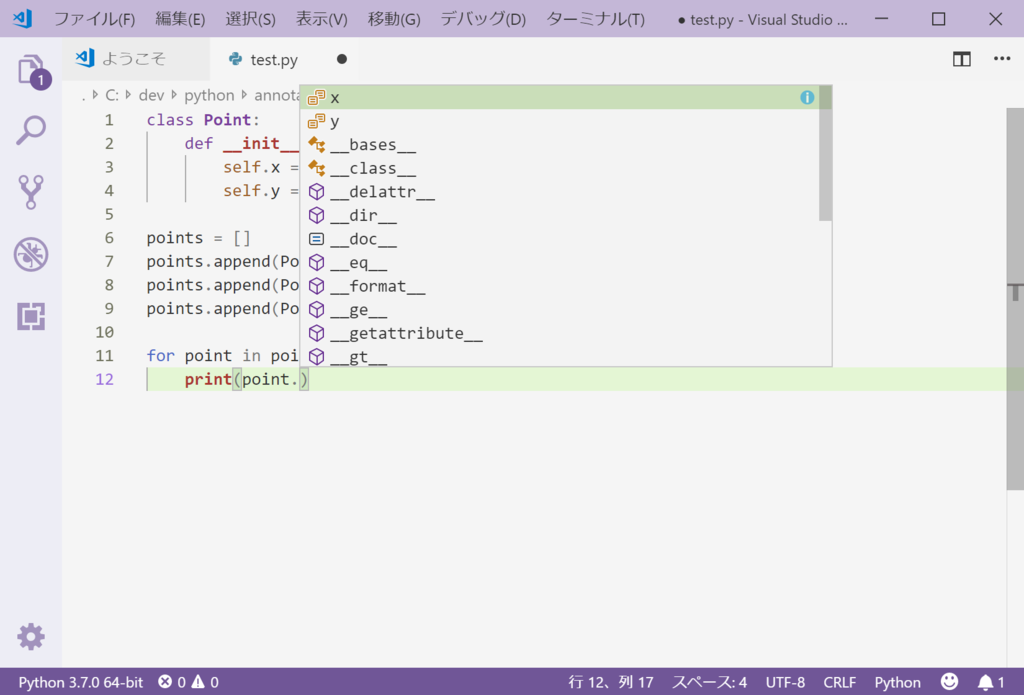This screenshot has height=695, width=1024.
Task: Select __format__ in the suggestion list
Action: (x=560, y=285)
